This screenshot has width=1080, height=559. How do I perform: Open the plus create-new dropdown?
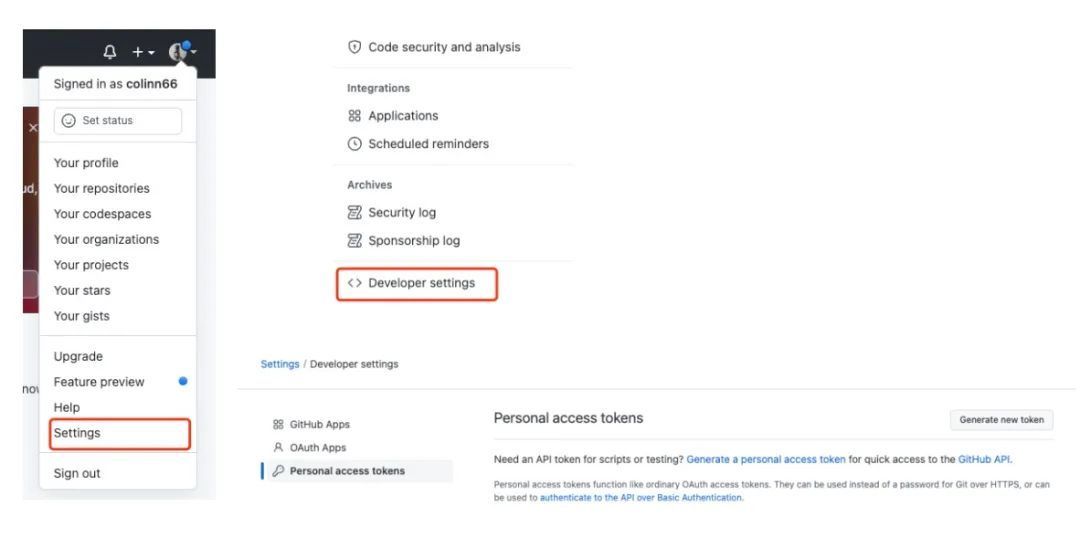(x=144, y=52)
